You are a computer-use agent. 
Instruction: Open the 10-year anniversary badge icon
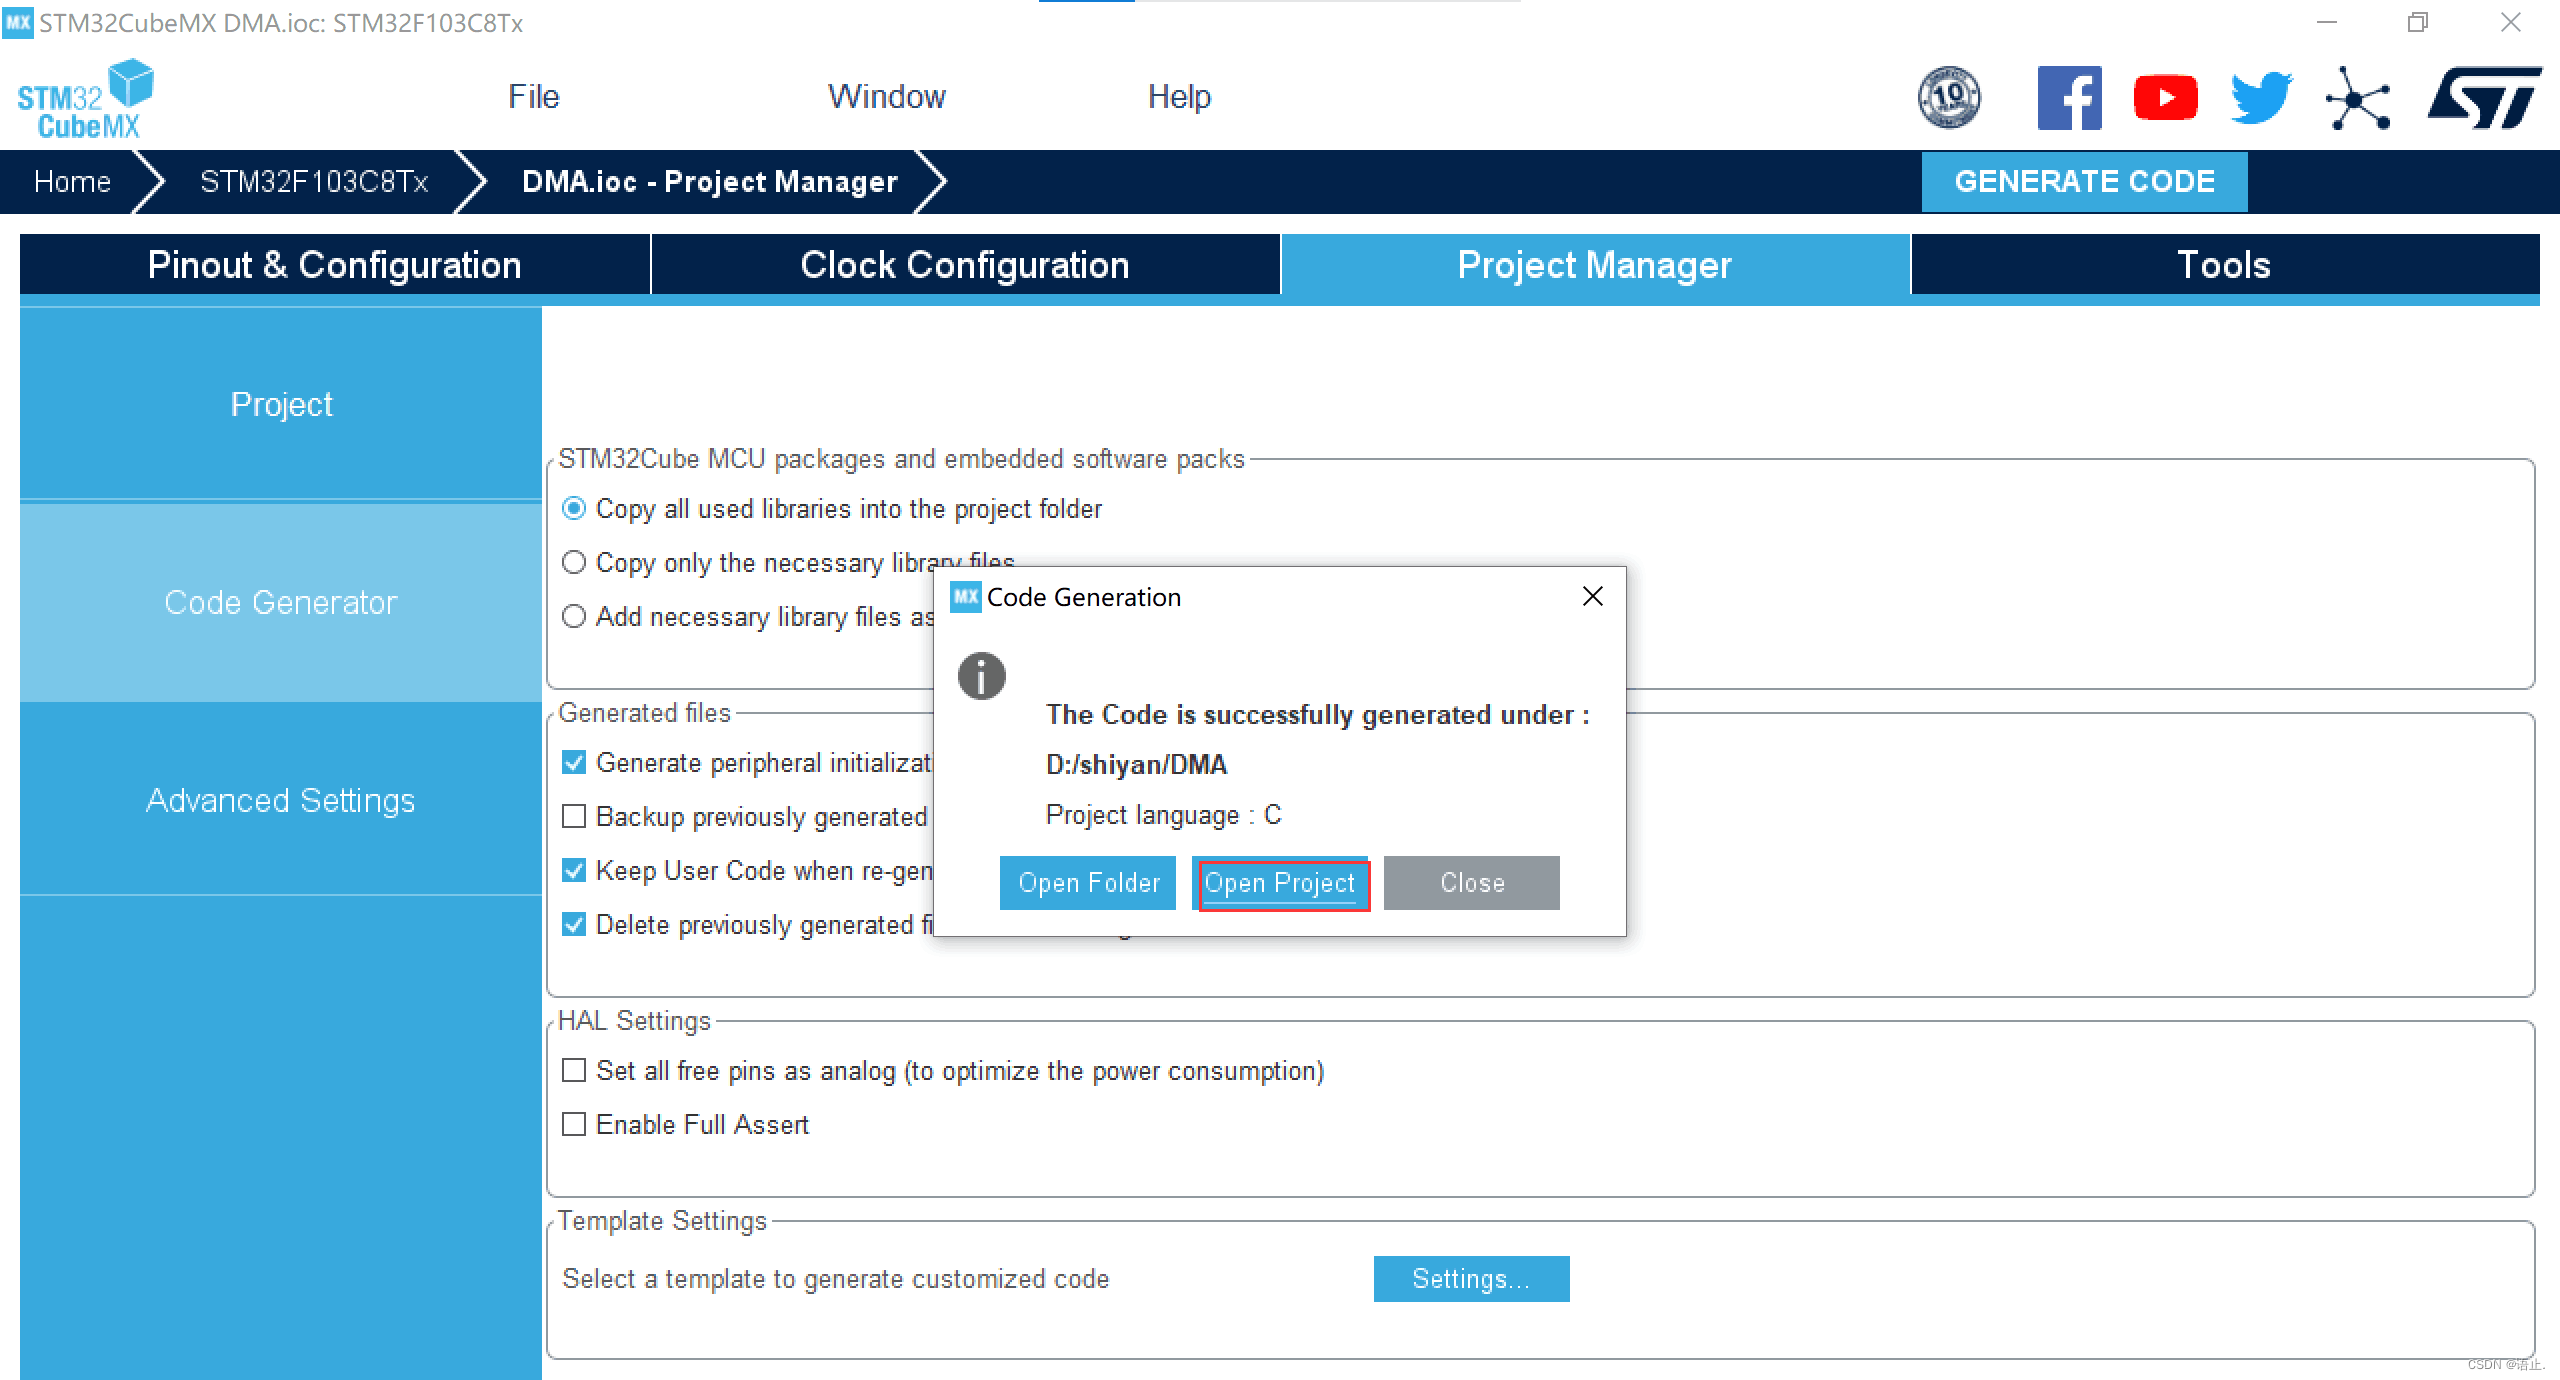[x=1948, y=98]
